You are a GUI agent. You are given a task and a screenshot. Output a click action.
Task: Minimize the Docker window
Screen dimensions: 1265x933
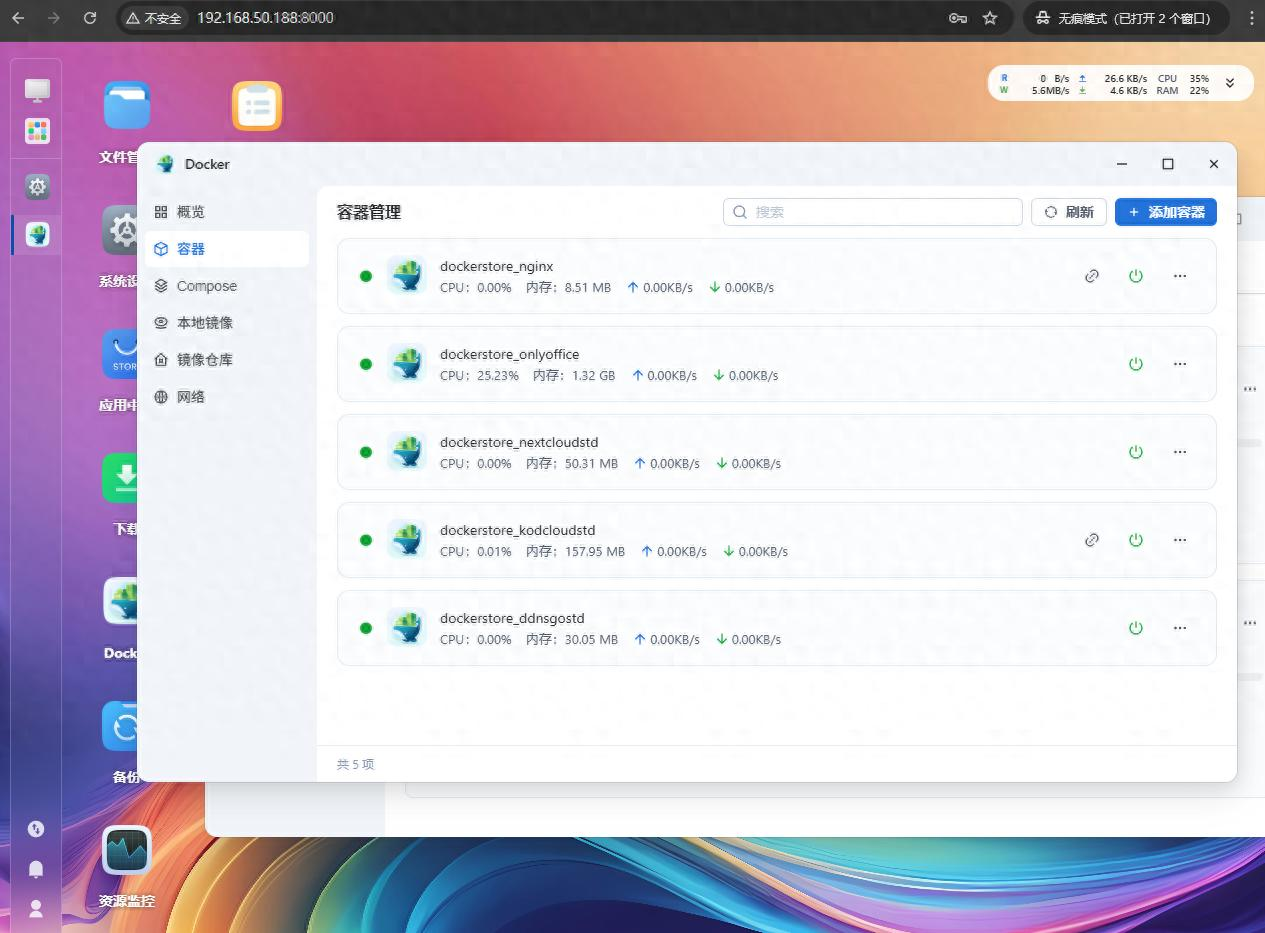point(1122,164)
